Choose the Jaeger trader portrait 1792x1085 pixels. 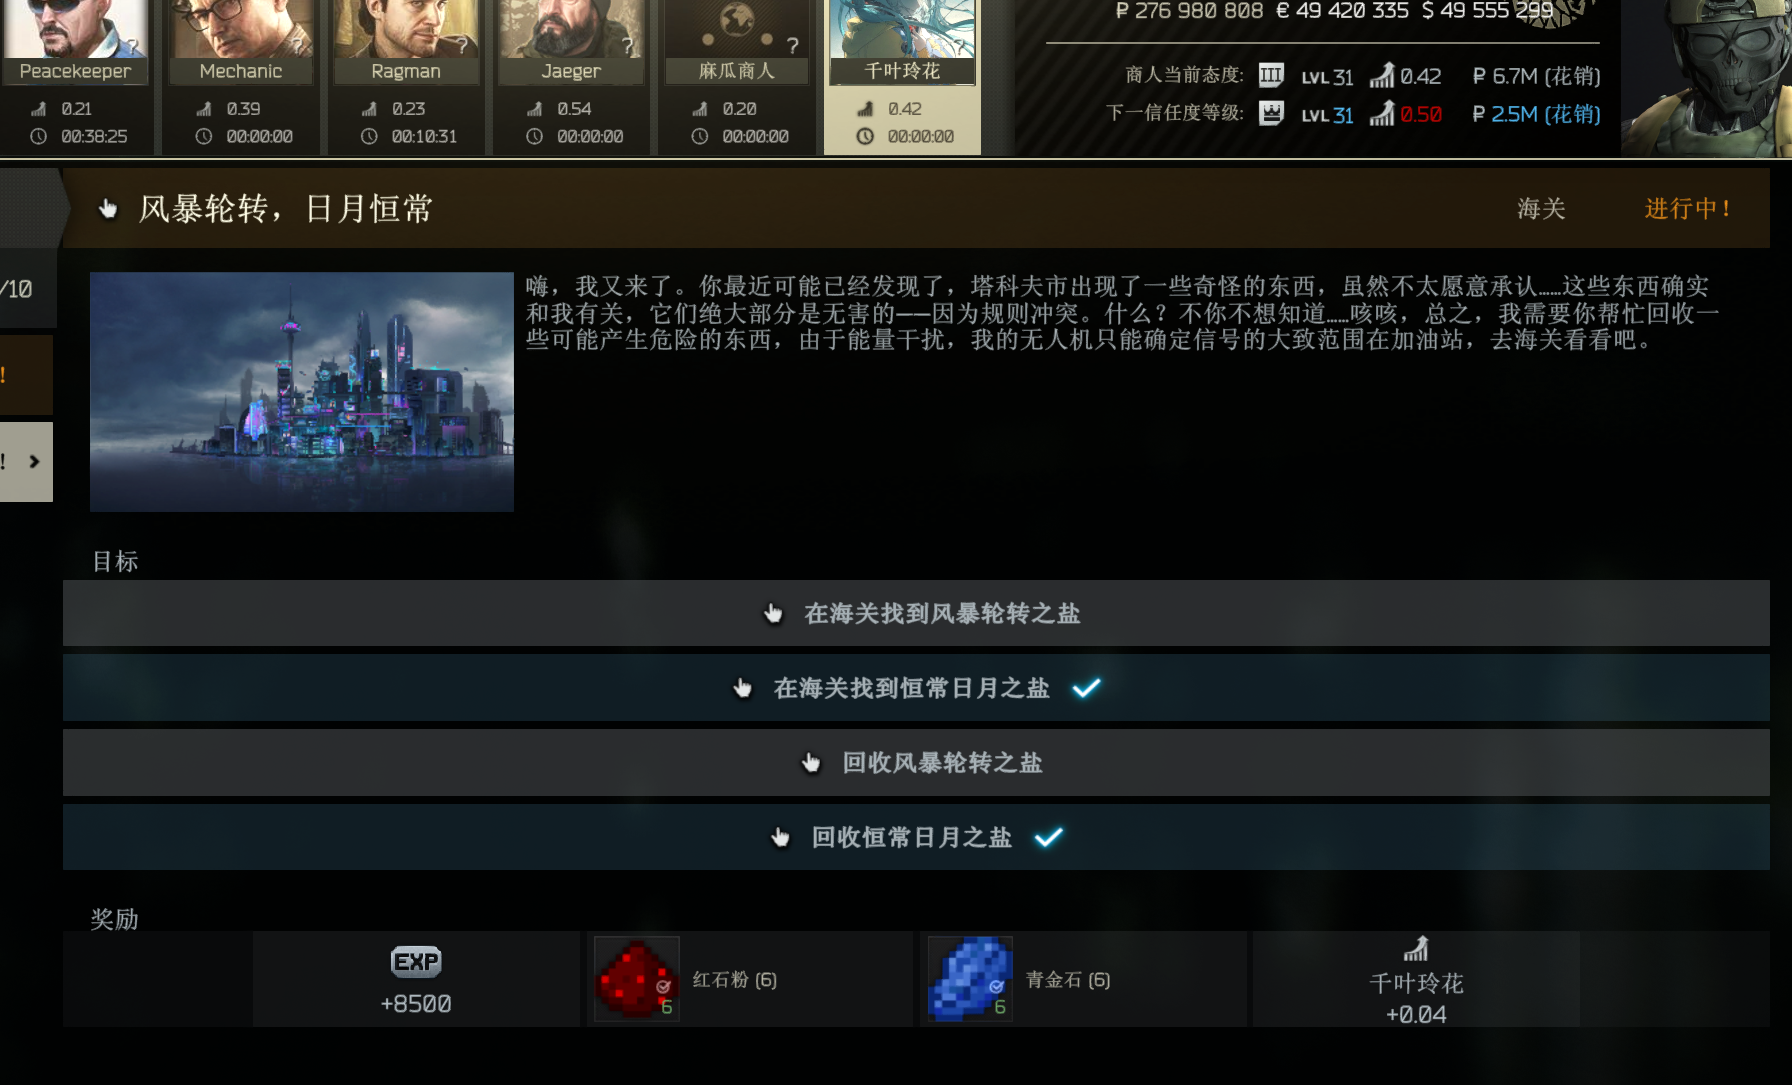[571, 30]
